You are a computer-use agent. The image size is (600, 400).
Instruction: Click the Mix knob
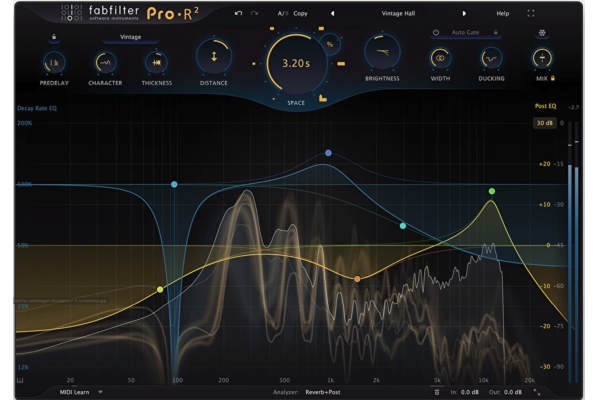click(x=542, y=59)
